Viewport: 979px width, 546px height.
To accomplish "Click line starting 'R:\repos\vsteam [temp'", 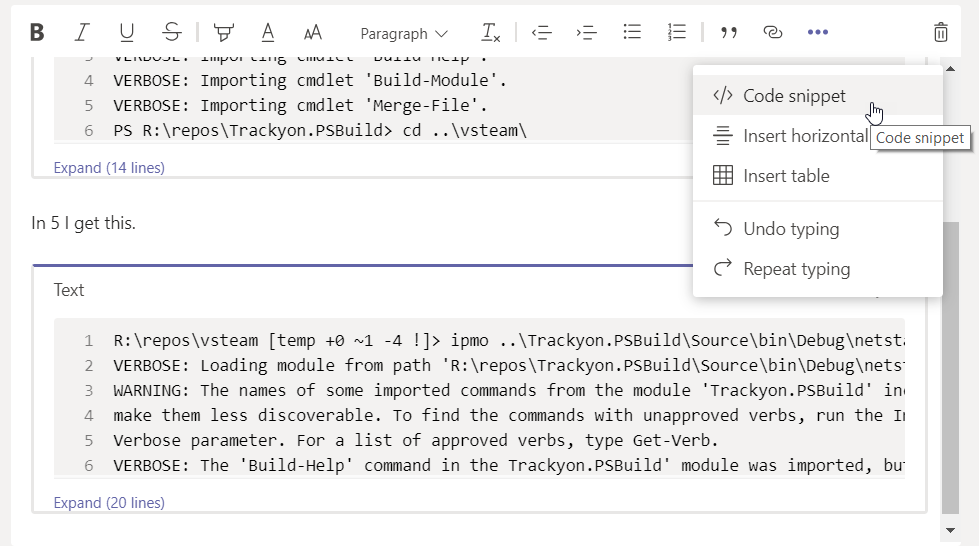I will coord(509,340).
